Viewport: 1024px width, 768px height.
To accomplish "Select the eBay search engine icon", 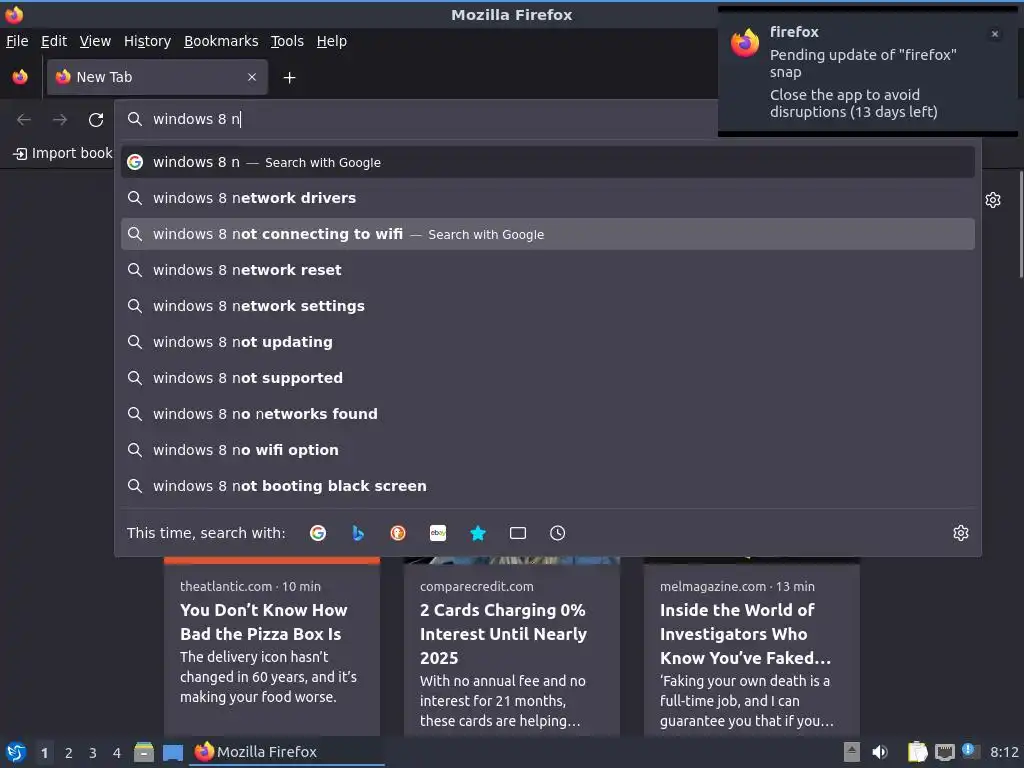I will tap(438, 533).
